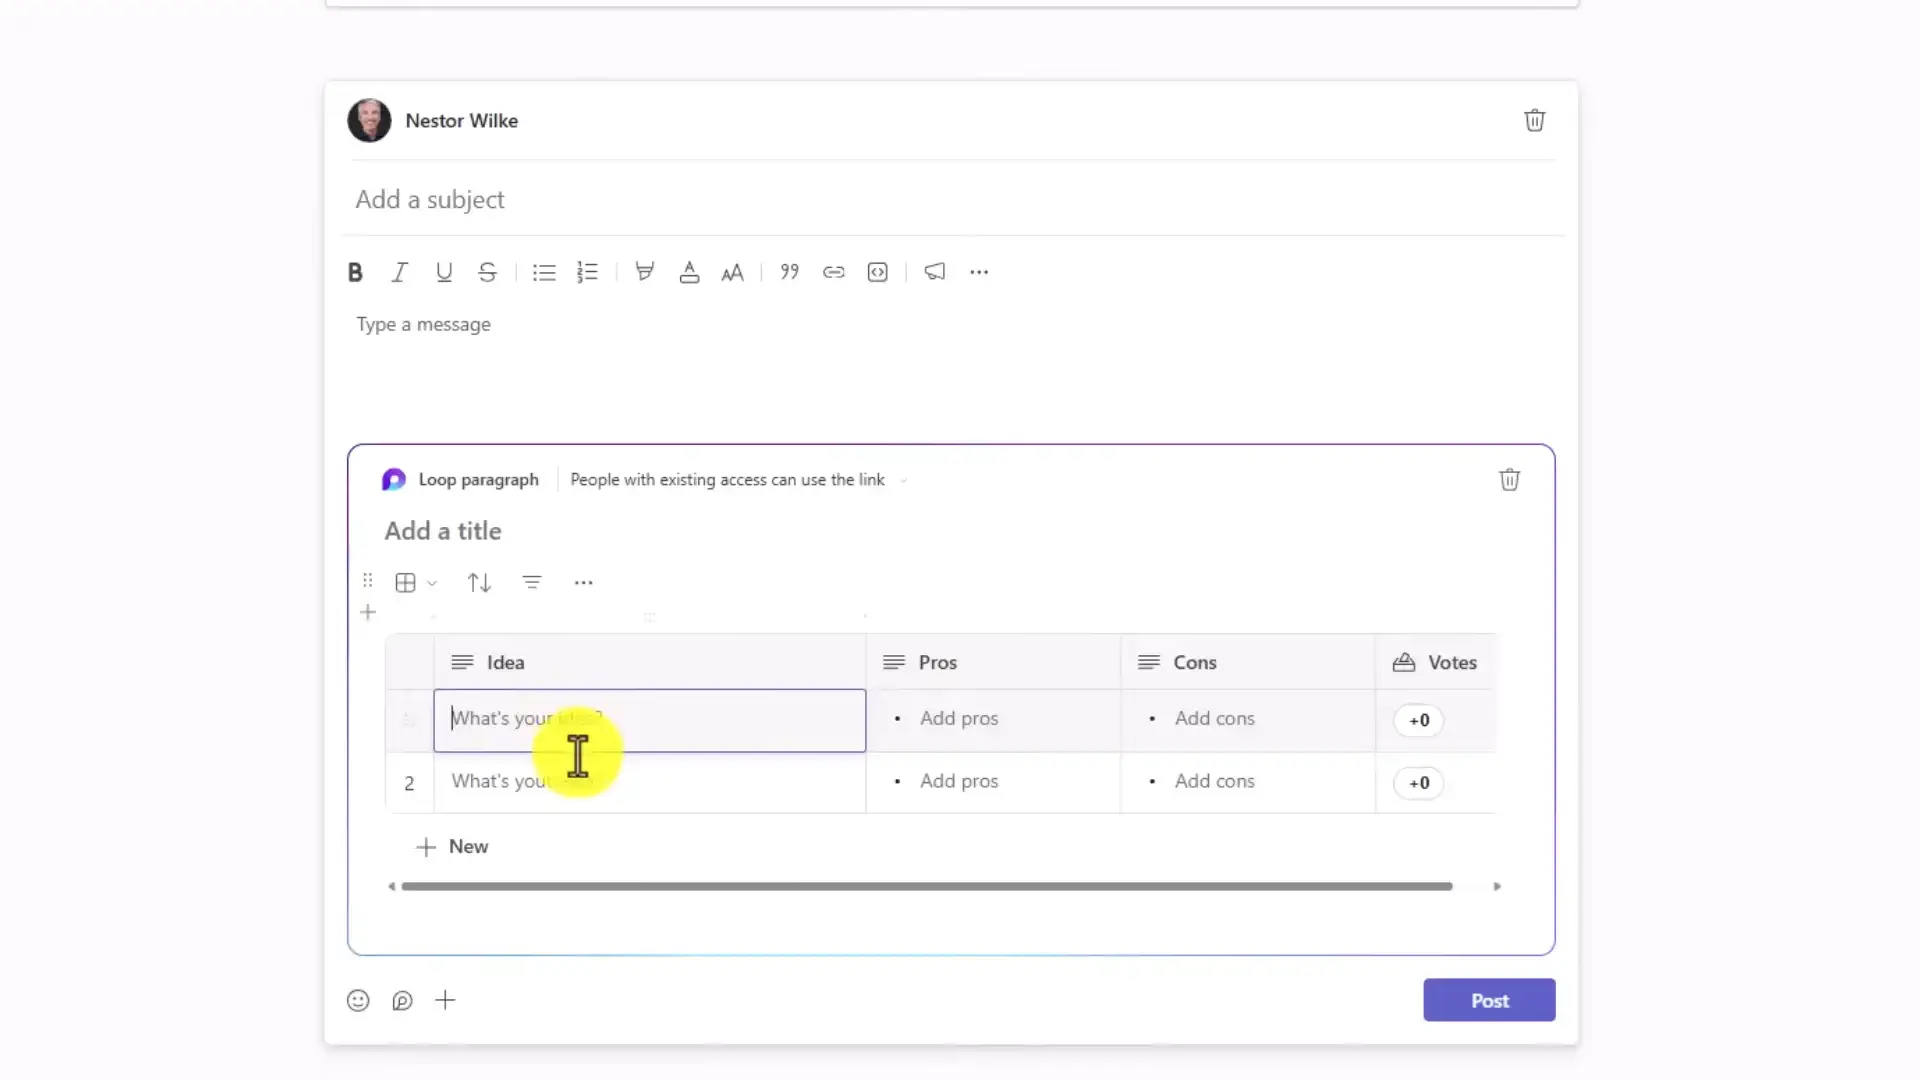Post the message
The image size is (1920, 1080).
pos(1489,1001)
